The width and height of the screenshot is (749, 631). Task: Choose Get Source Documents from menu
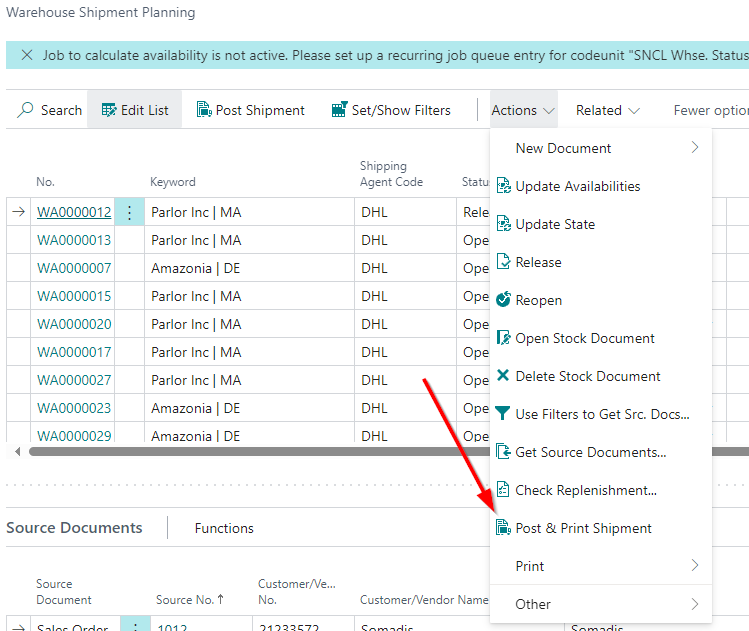590,452
